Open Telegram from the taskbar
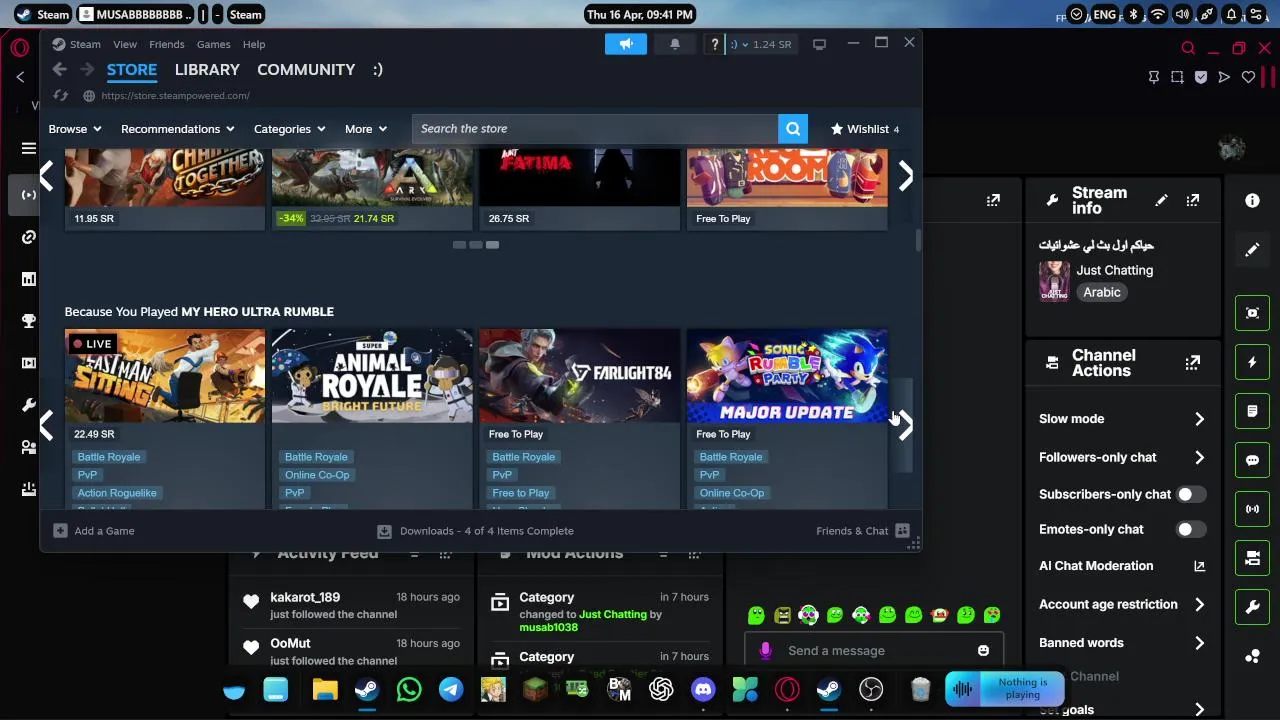Viewport: 1280px width, 720px height. 451,689
